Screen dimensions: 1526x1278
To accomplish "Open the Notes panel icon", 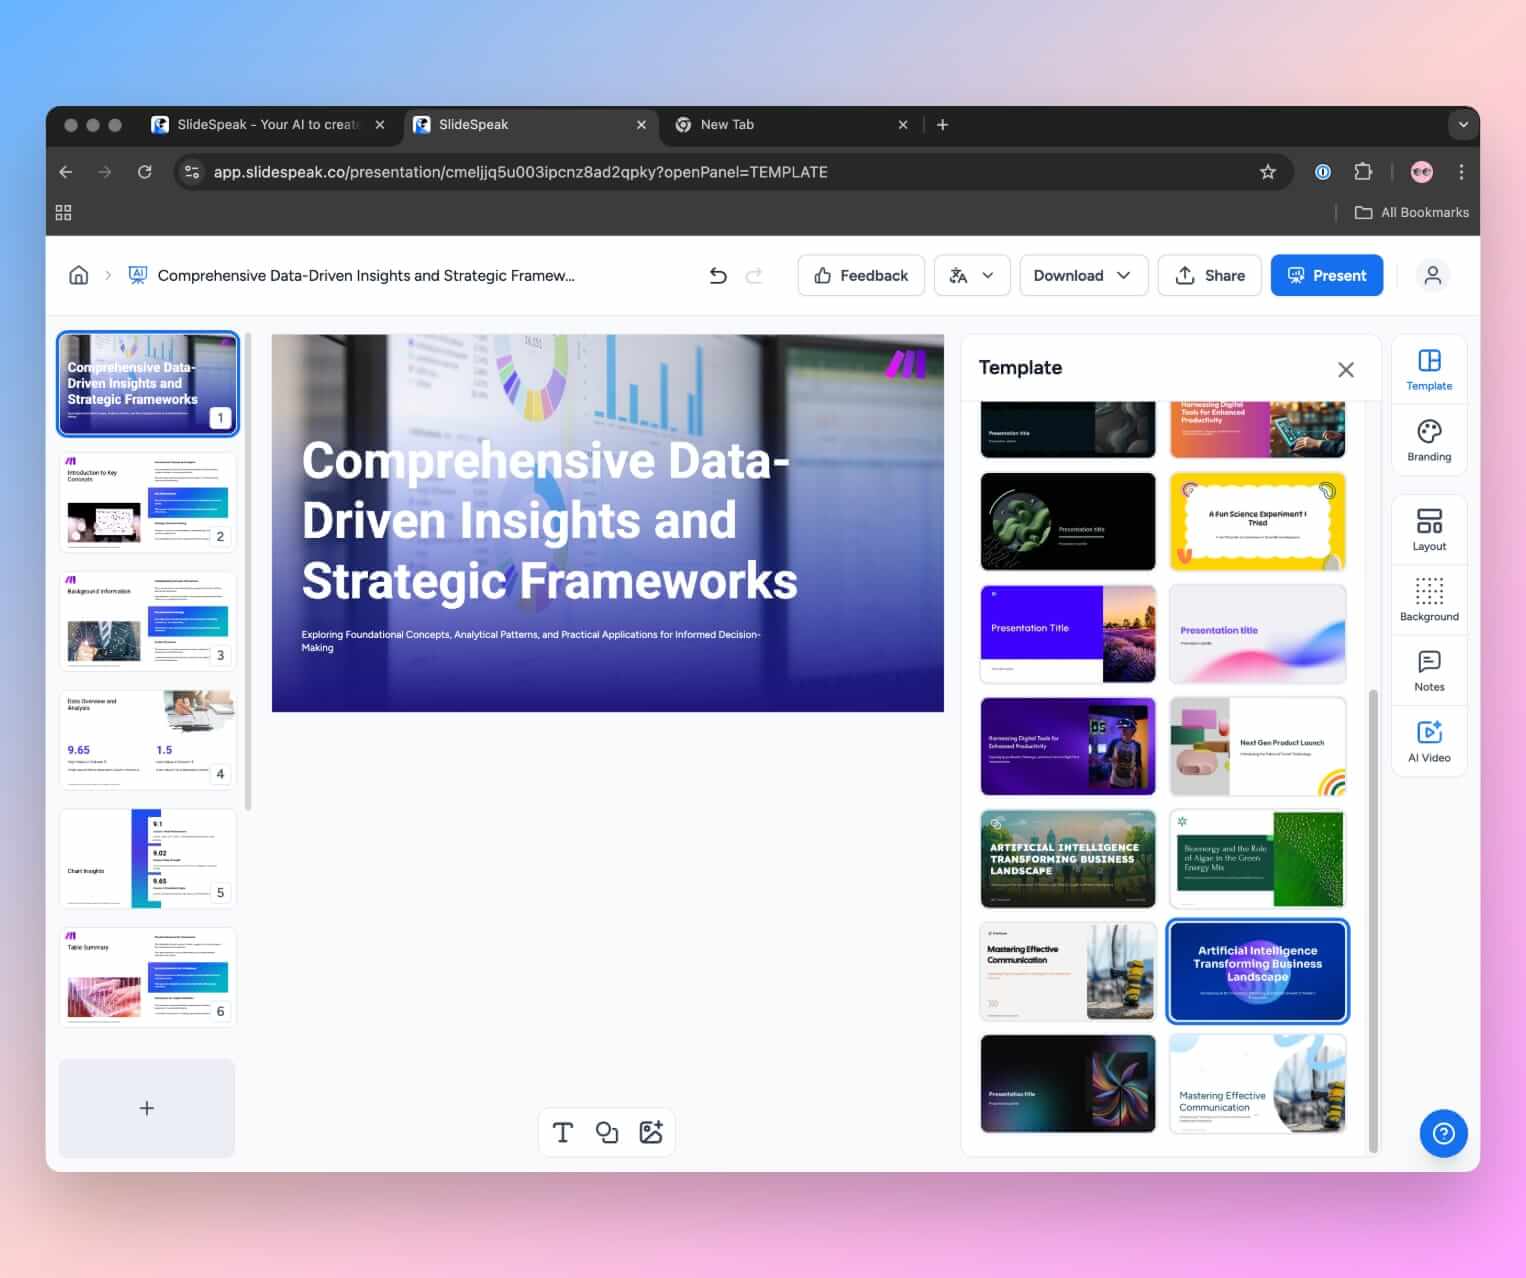I will [1428, 668].
